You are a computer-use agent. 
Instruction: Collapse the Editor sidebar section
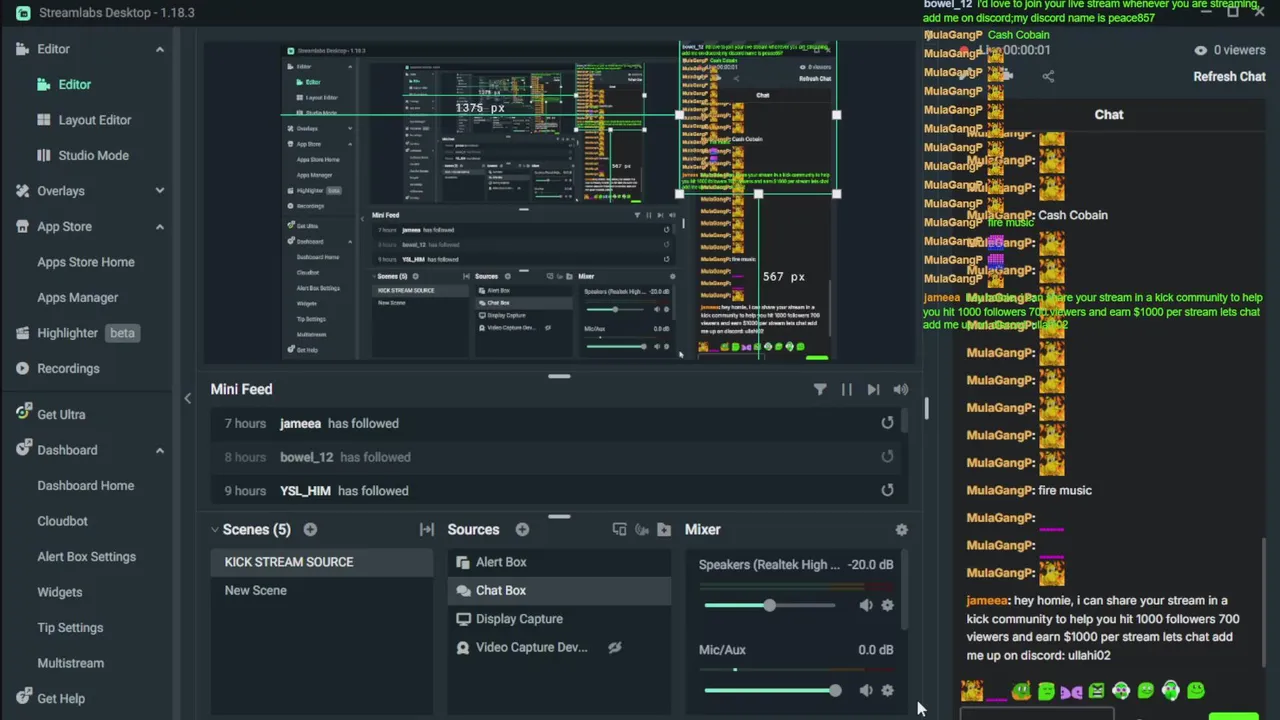point(159,49)
